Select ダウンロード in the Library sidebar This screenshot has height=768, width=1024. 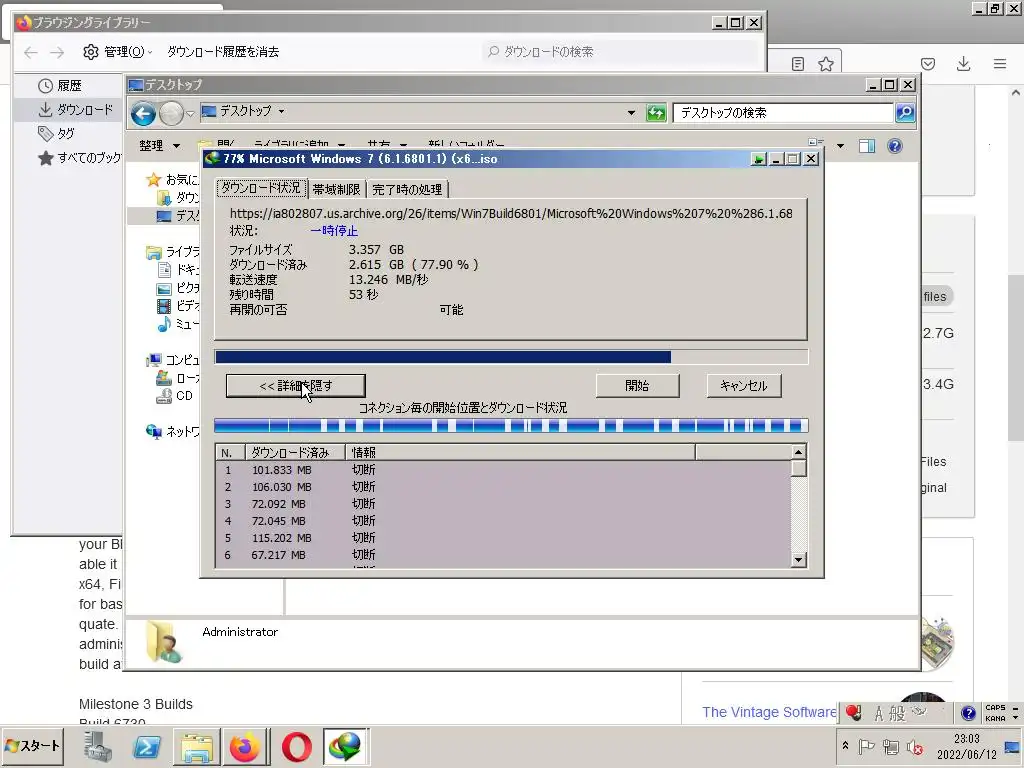[76, 110]
